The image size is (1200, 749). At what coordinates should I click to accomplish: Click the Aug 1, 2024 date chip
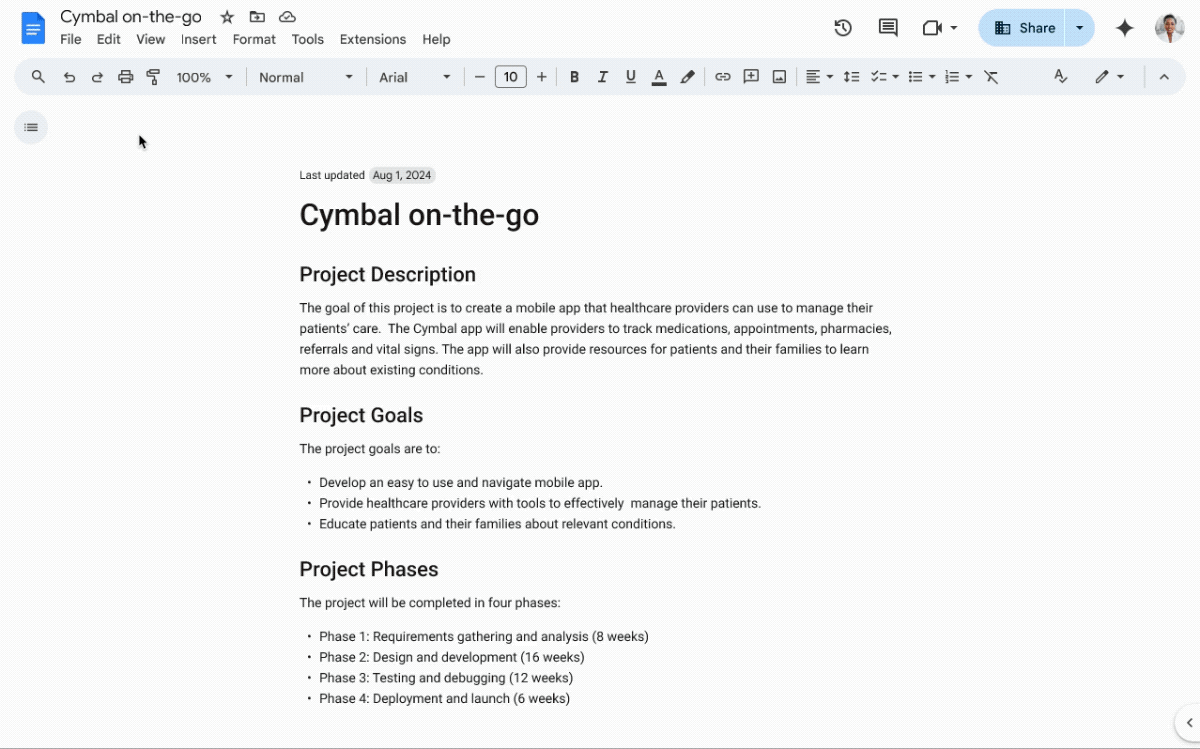click(402, 175)
